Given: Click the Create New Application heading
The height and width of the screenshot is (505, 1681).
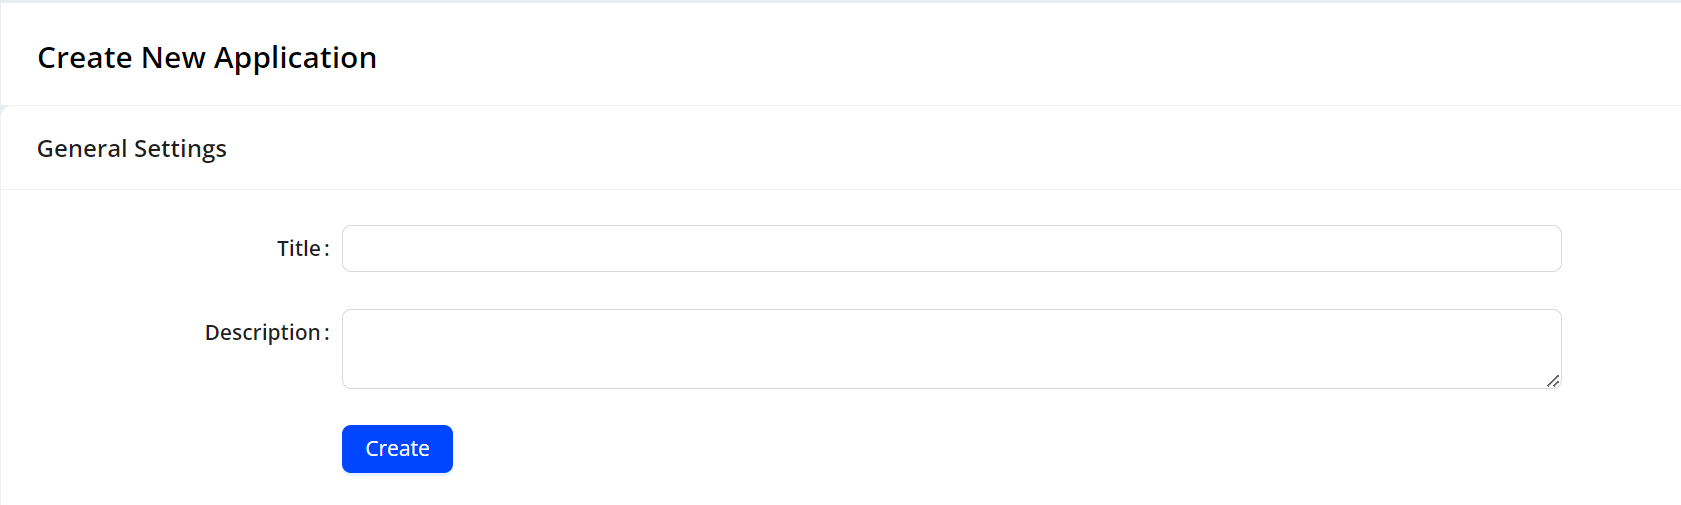Looking at the screenshot, I should (x=207, y=58).
